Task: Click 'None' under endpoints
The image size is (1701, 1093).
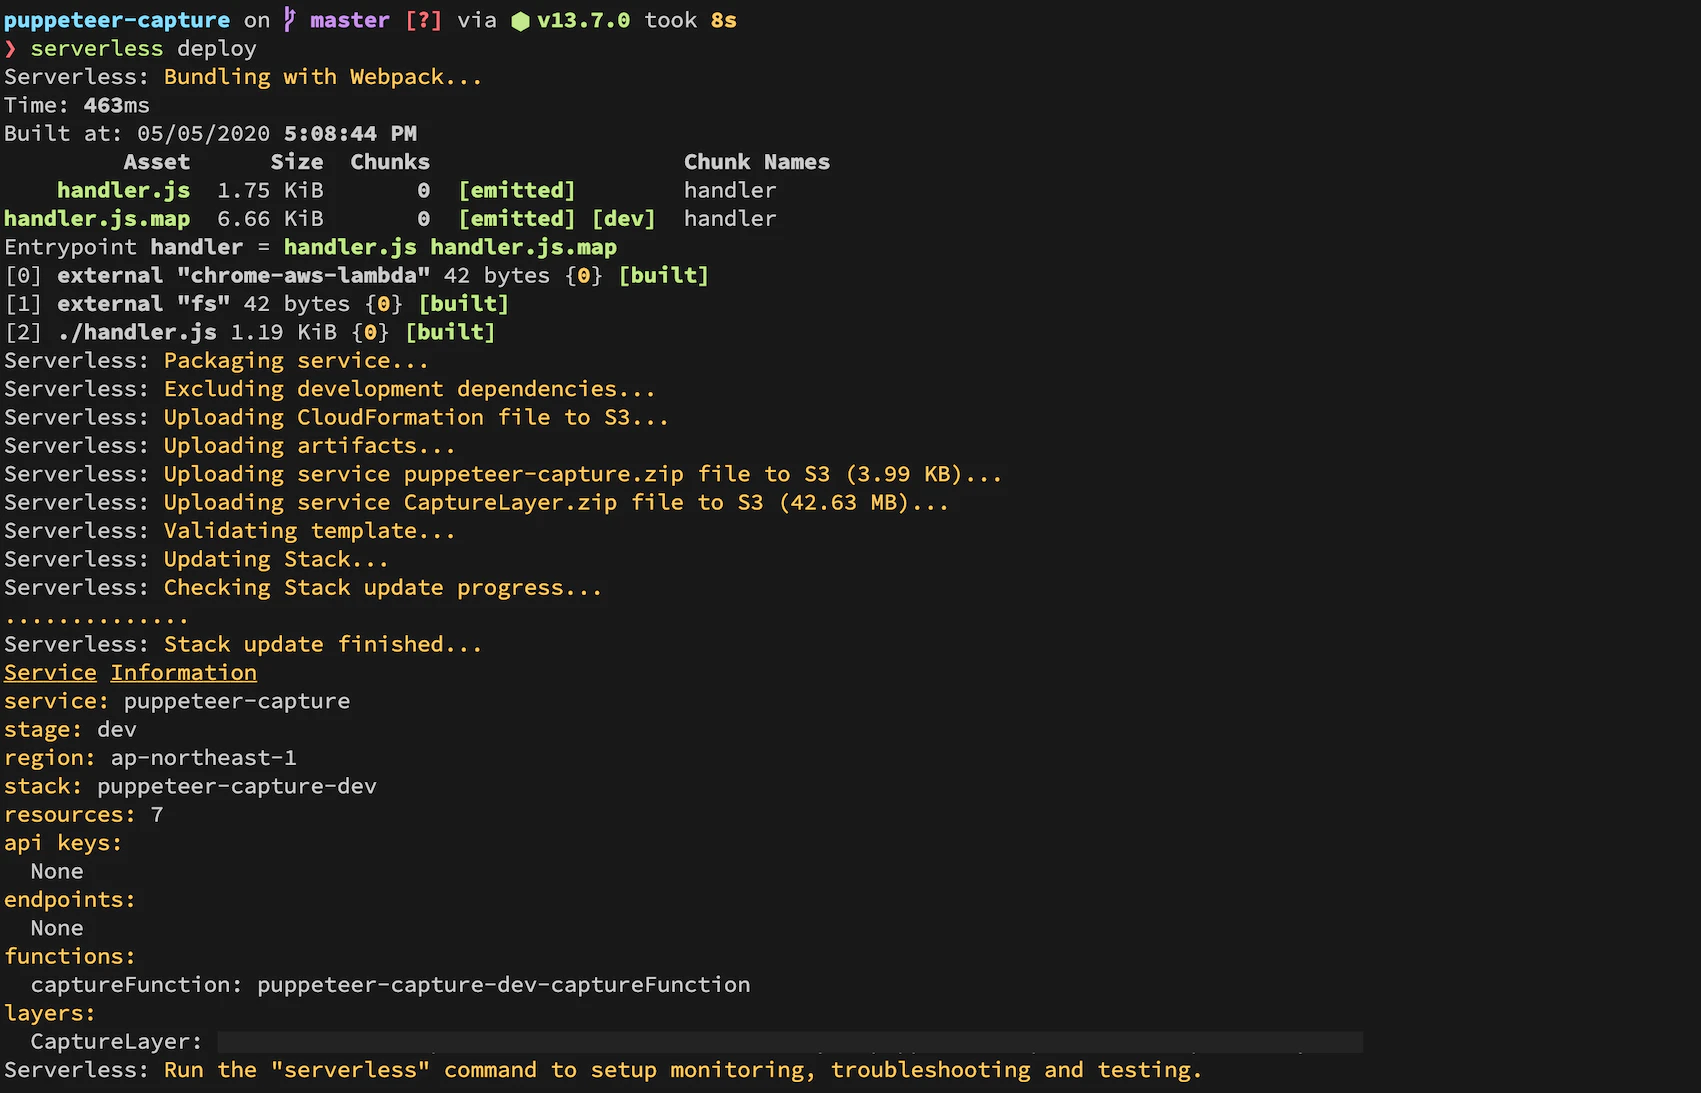Action: point(57,928)
